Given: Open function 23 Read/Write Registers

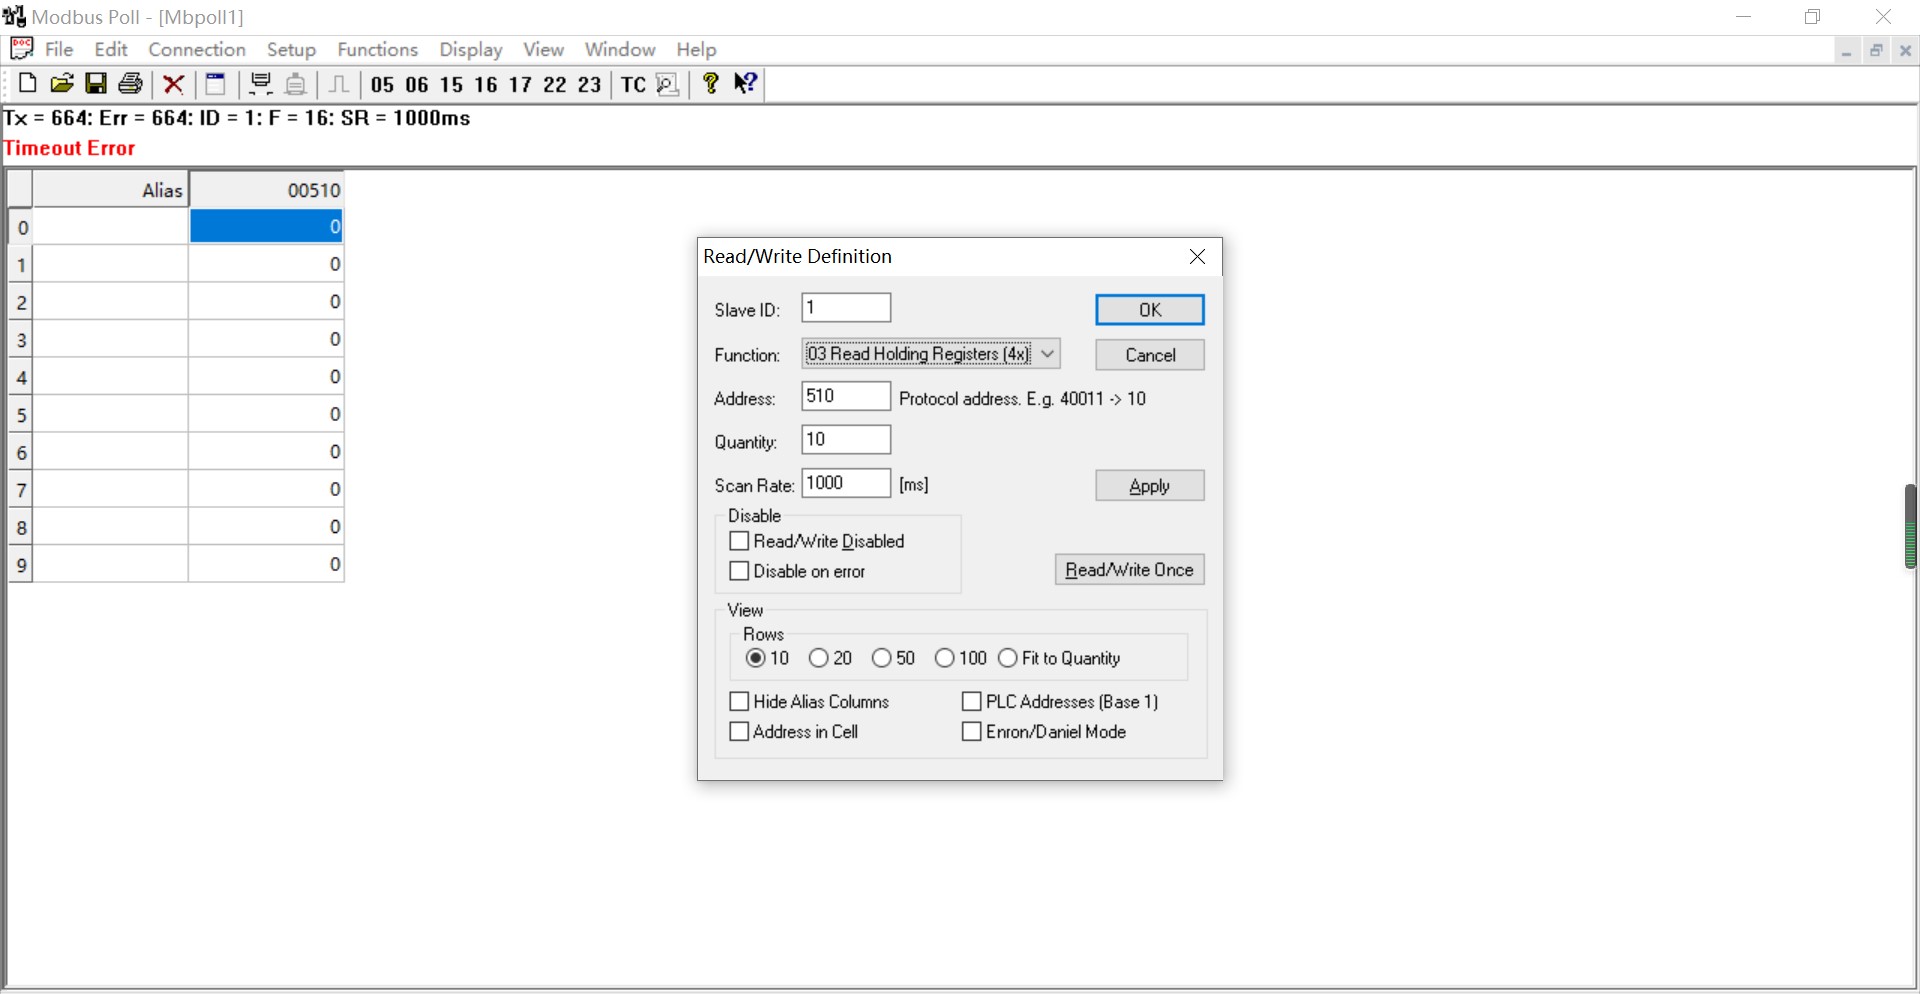Looking at the screenshot, I should pos(590,85).
